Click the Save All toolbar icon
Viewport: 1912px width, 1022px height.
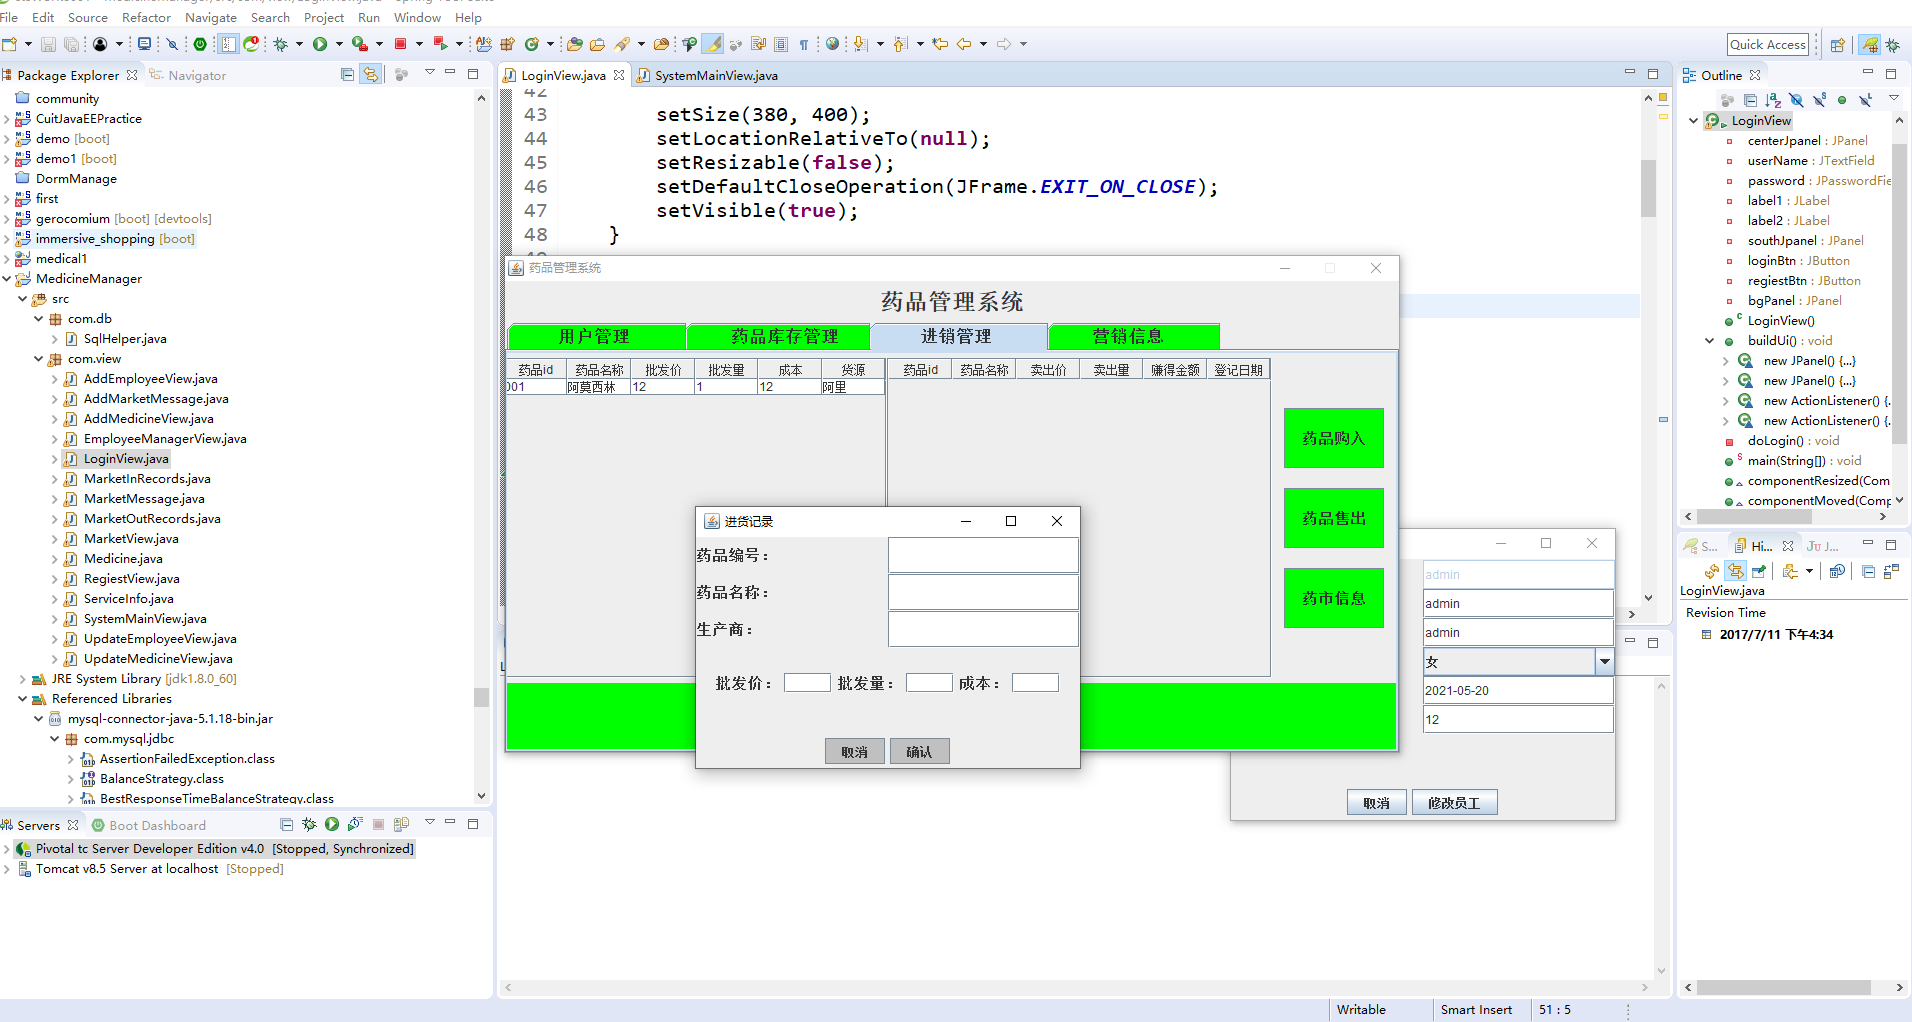(x=71, y=44)
